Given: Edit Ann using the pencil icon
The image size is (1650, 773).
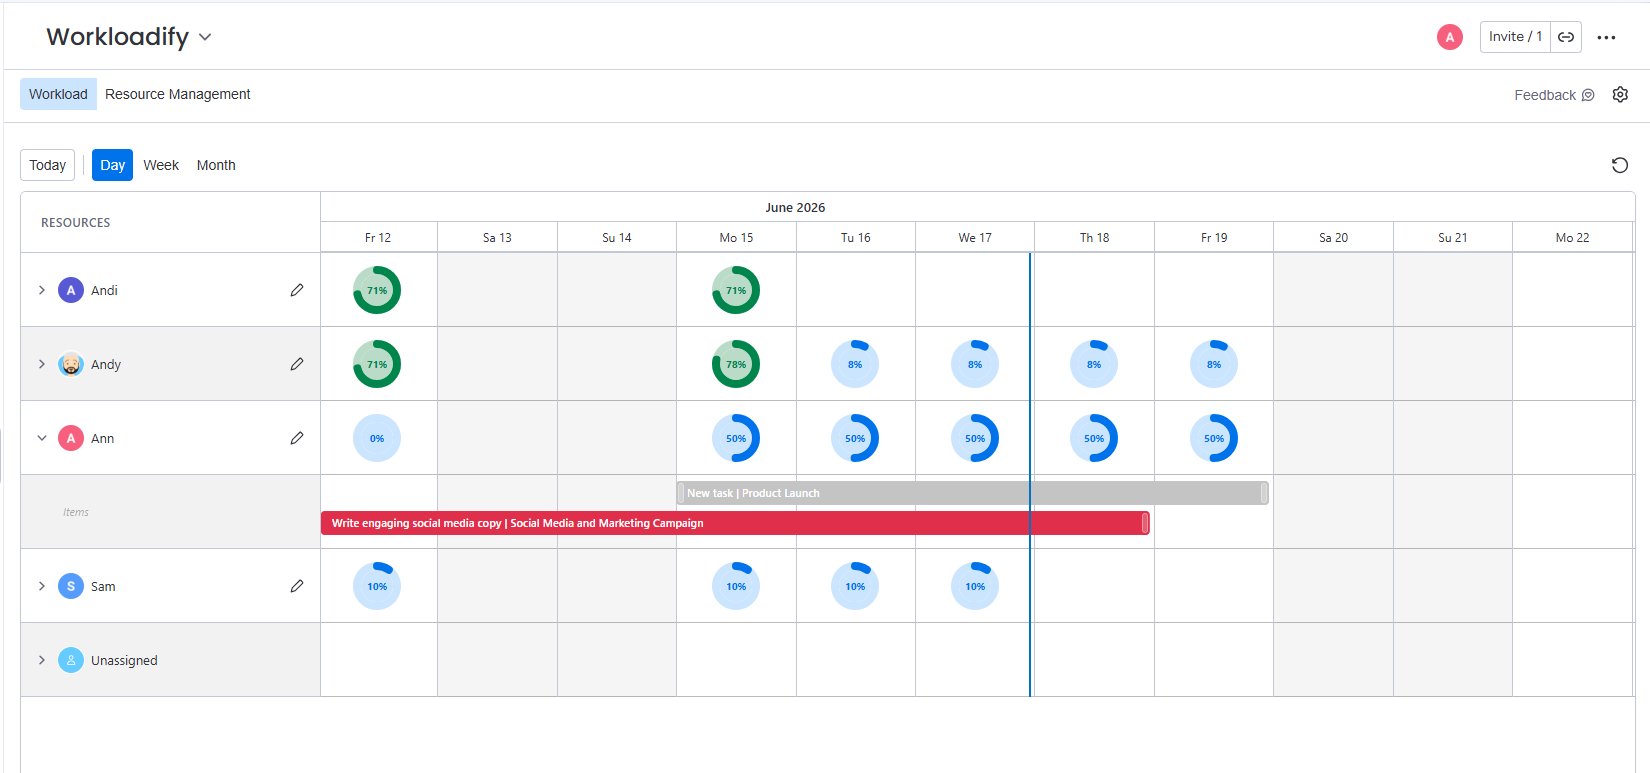Looking at the screenshot, I should (x=297, y=438).
